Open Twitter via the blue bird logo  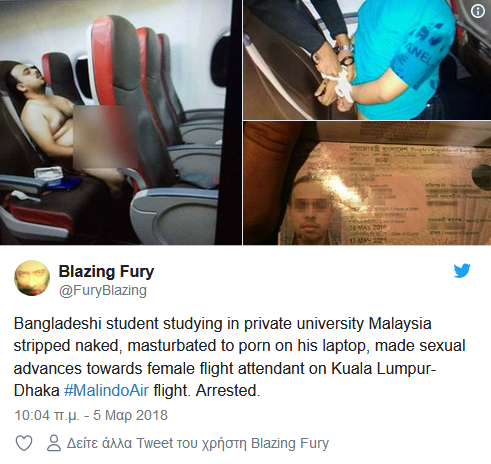pyautogui.click(x=462, y=271)
